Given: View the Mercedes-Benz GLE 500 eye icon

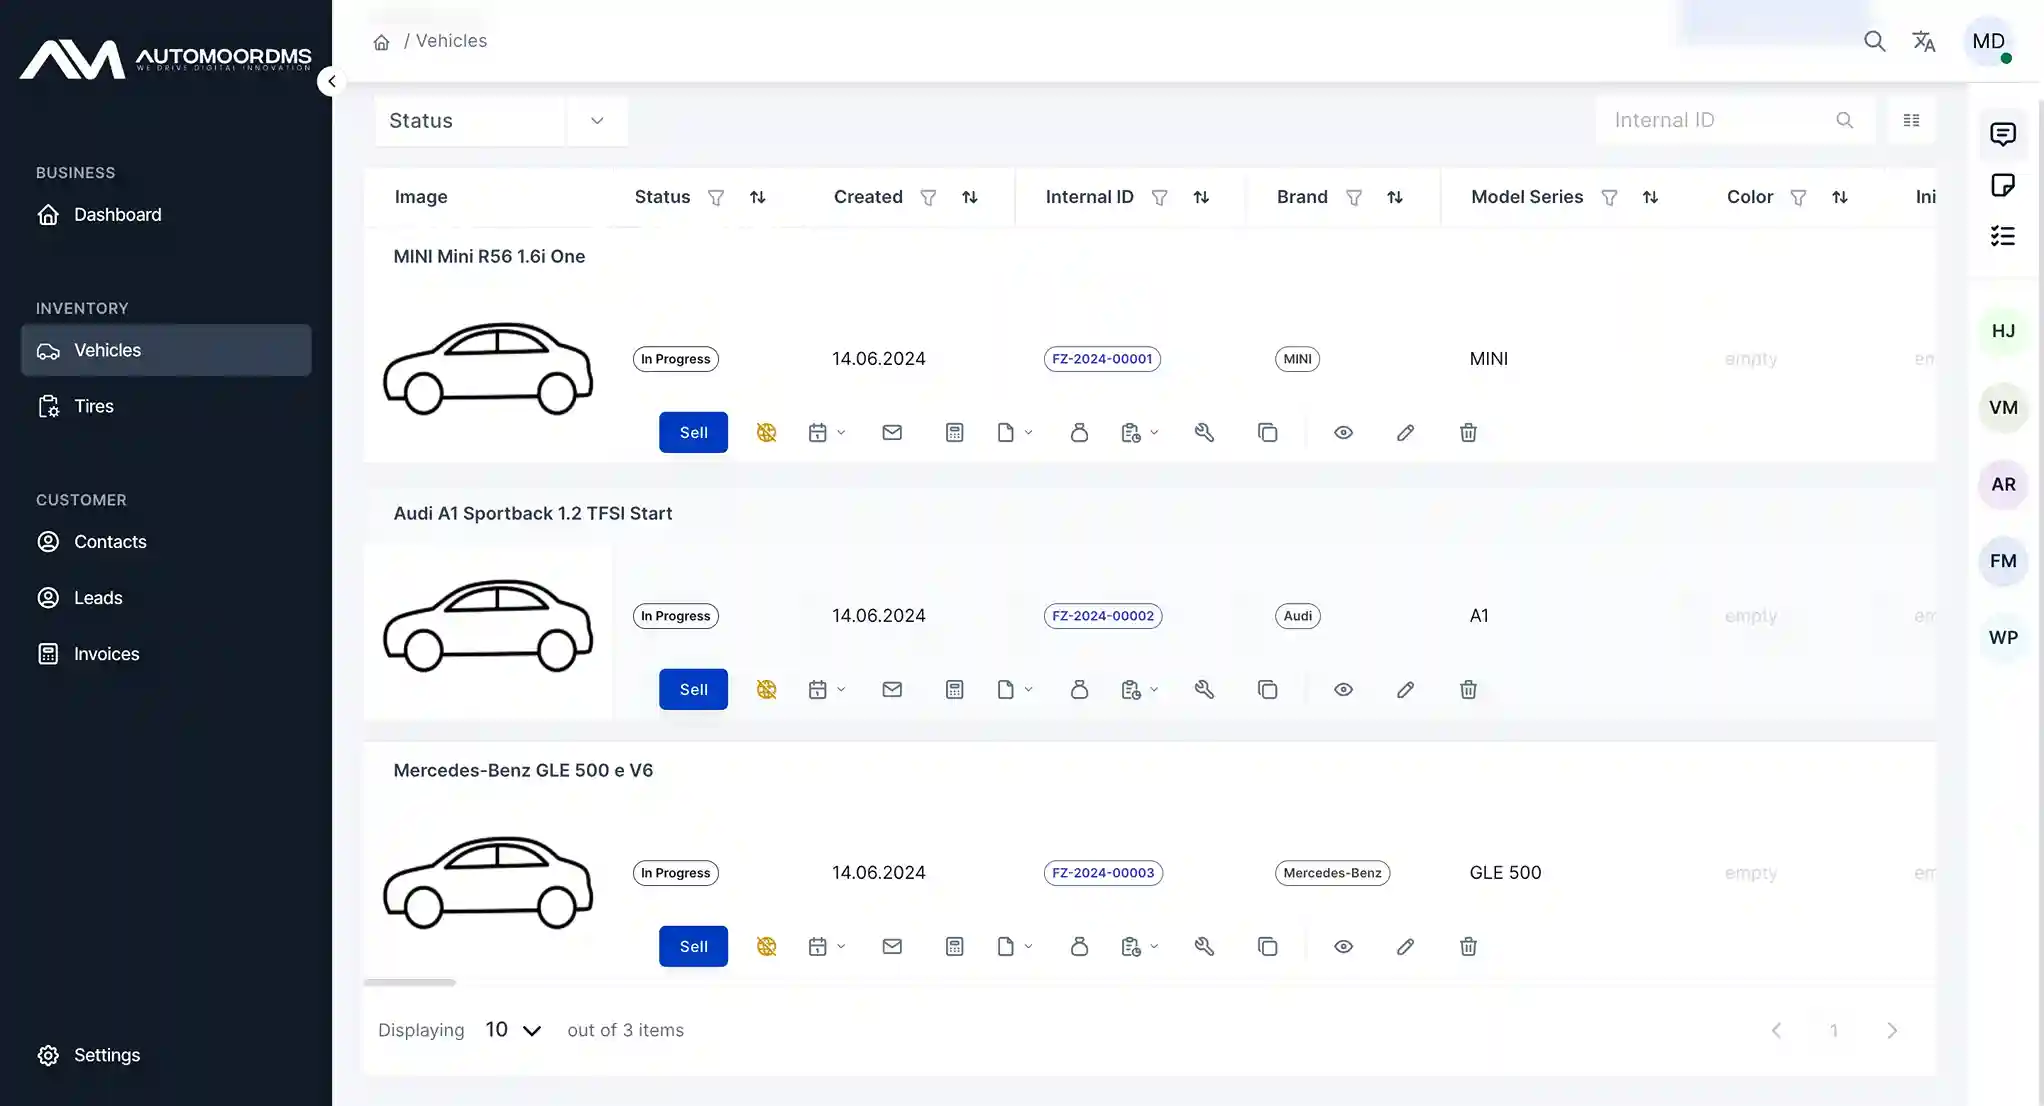Looking at the screenshot, I should point(1343,946).
